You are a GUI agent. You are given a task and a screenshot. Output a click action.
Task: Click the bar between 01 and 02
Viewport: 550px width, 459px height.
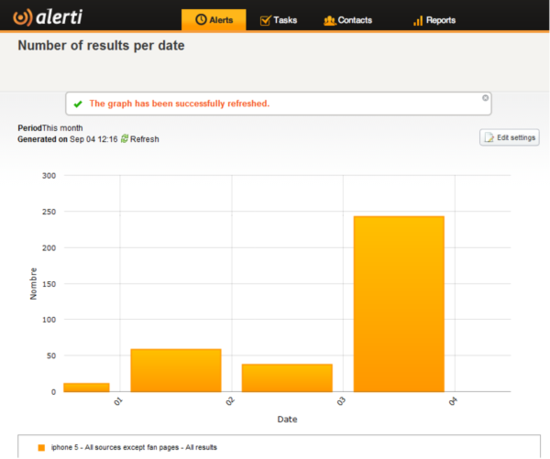[176, 370]
